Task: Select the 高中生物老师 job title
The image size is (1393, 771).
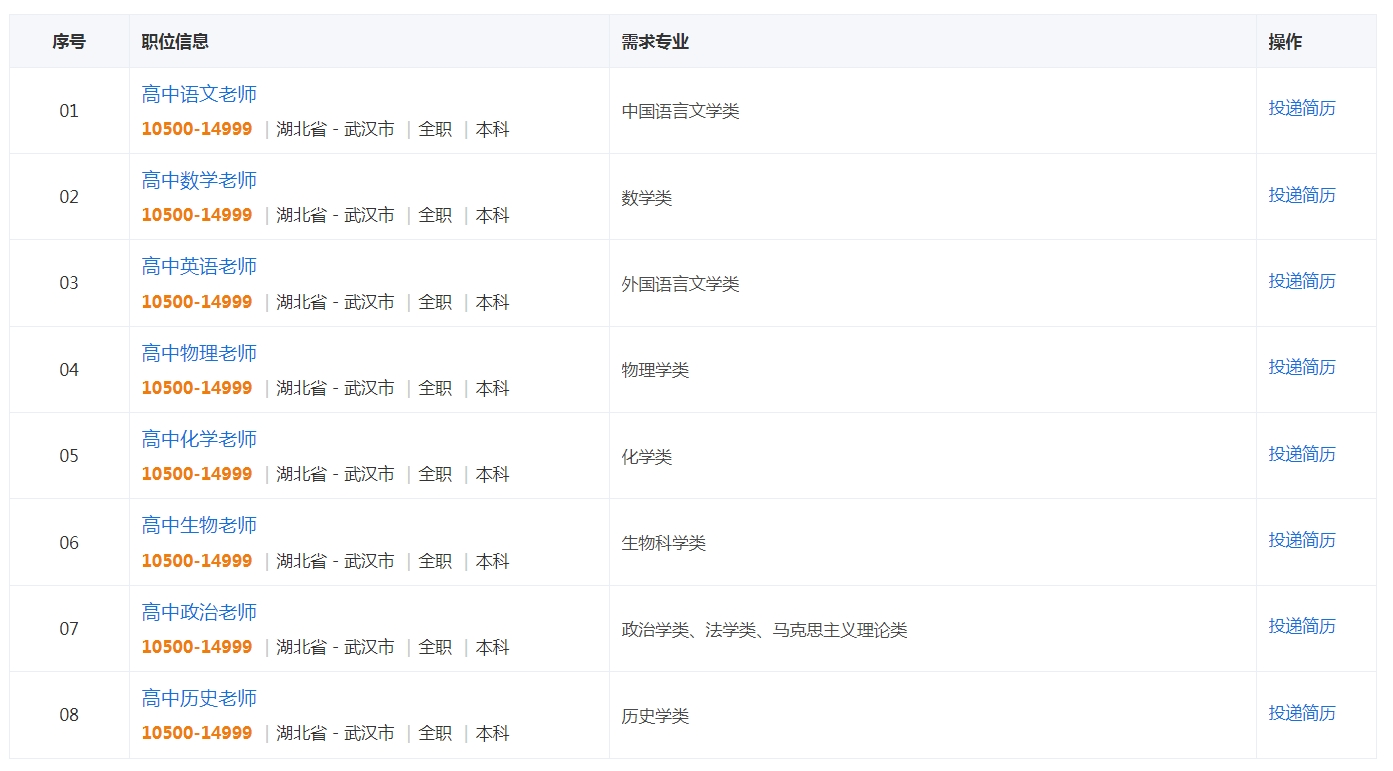Action: pyautogui.click(x=199, y=525)
